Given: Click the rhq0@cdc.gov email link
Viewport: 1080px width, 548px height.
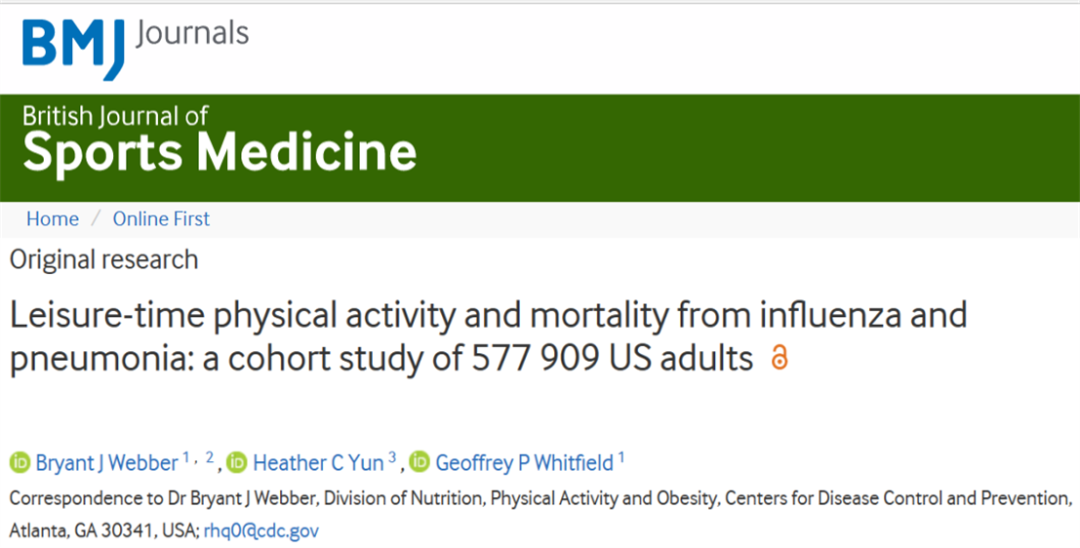Looking at the screenshot, I should pyautogui.click(x=261, y=530).
